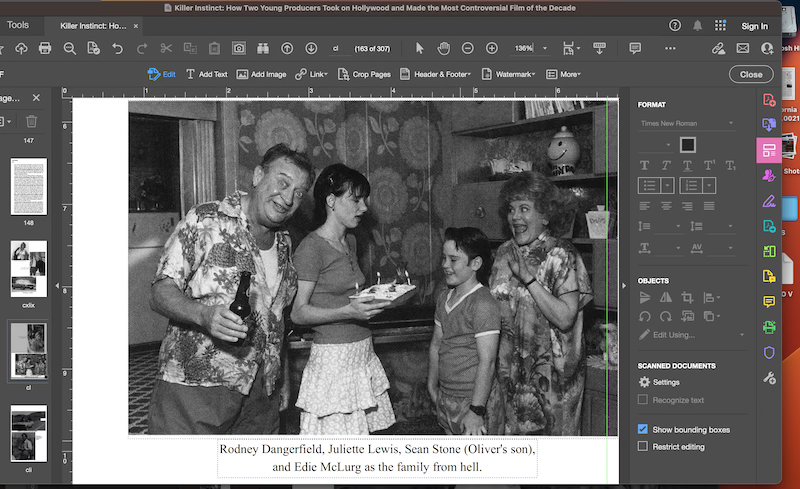Open the Times New Roman font dropdown

tap(687, 124)
